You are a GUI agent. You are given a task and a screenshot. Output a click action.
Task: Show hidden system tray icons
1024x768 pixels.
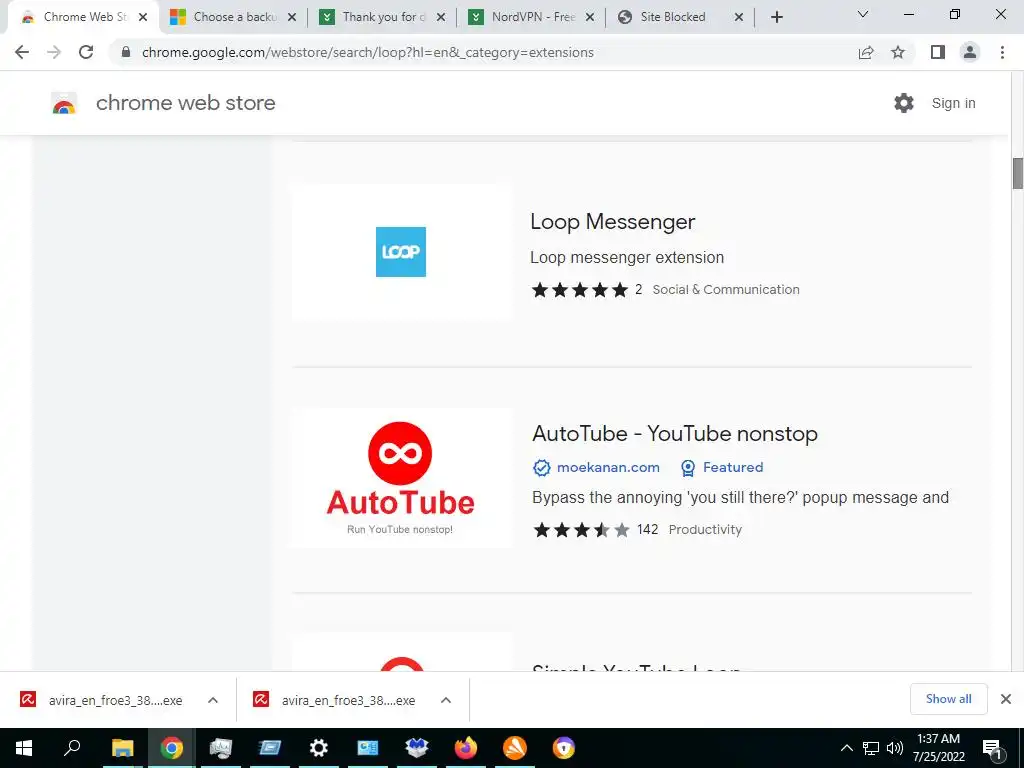(846, 748)
